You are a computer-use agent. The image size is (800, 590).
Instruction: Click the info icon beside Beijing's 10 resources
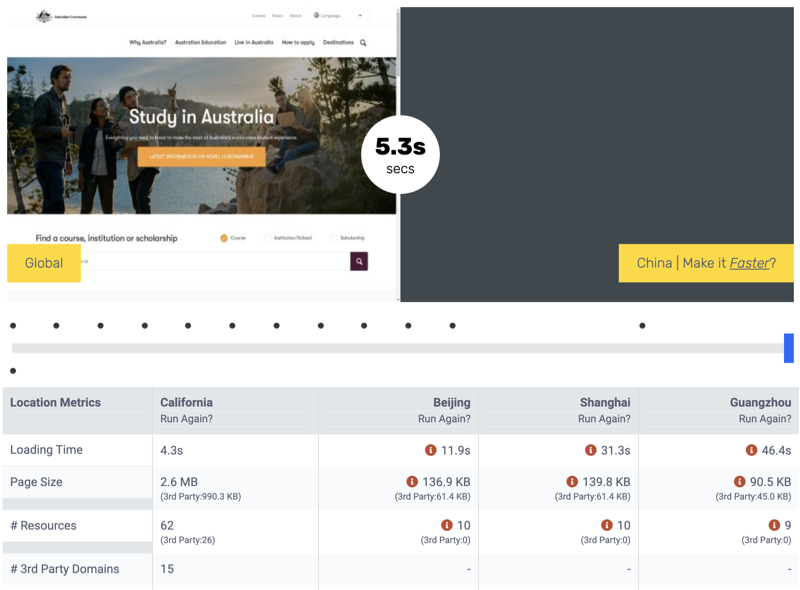click(x=446, y=525)
